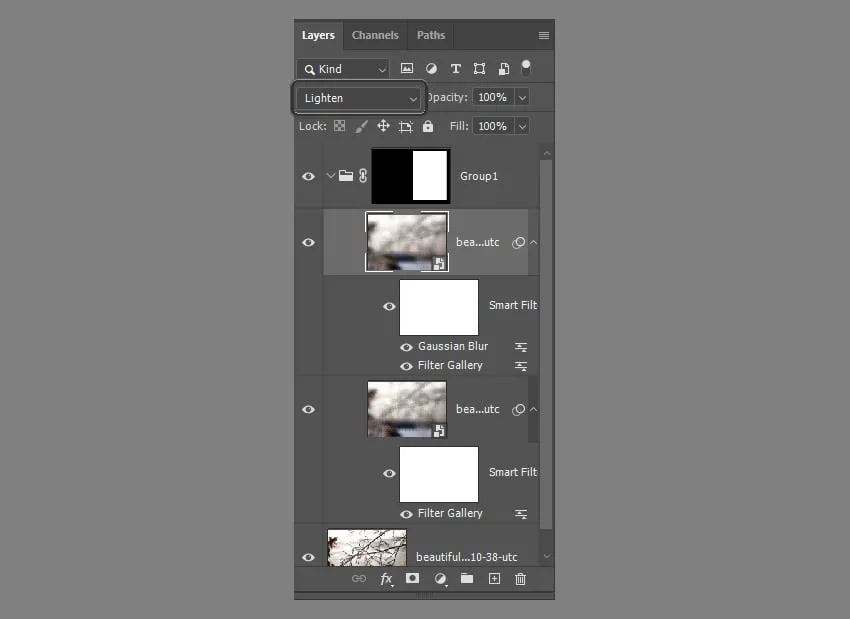The image size is (850, 619).
Task: Open the Opacity percentage dropdown arrow
Action: point(522,98)
